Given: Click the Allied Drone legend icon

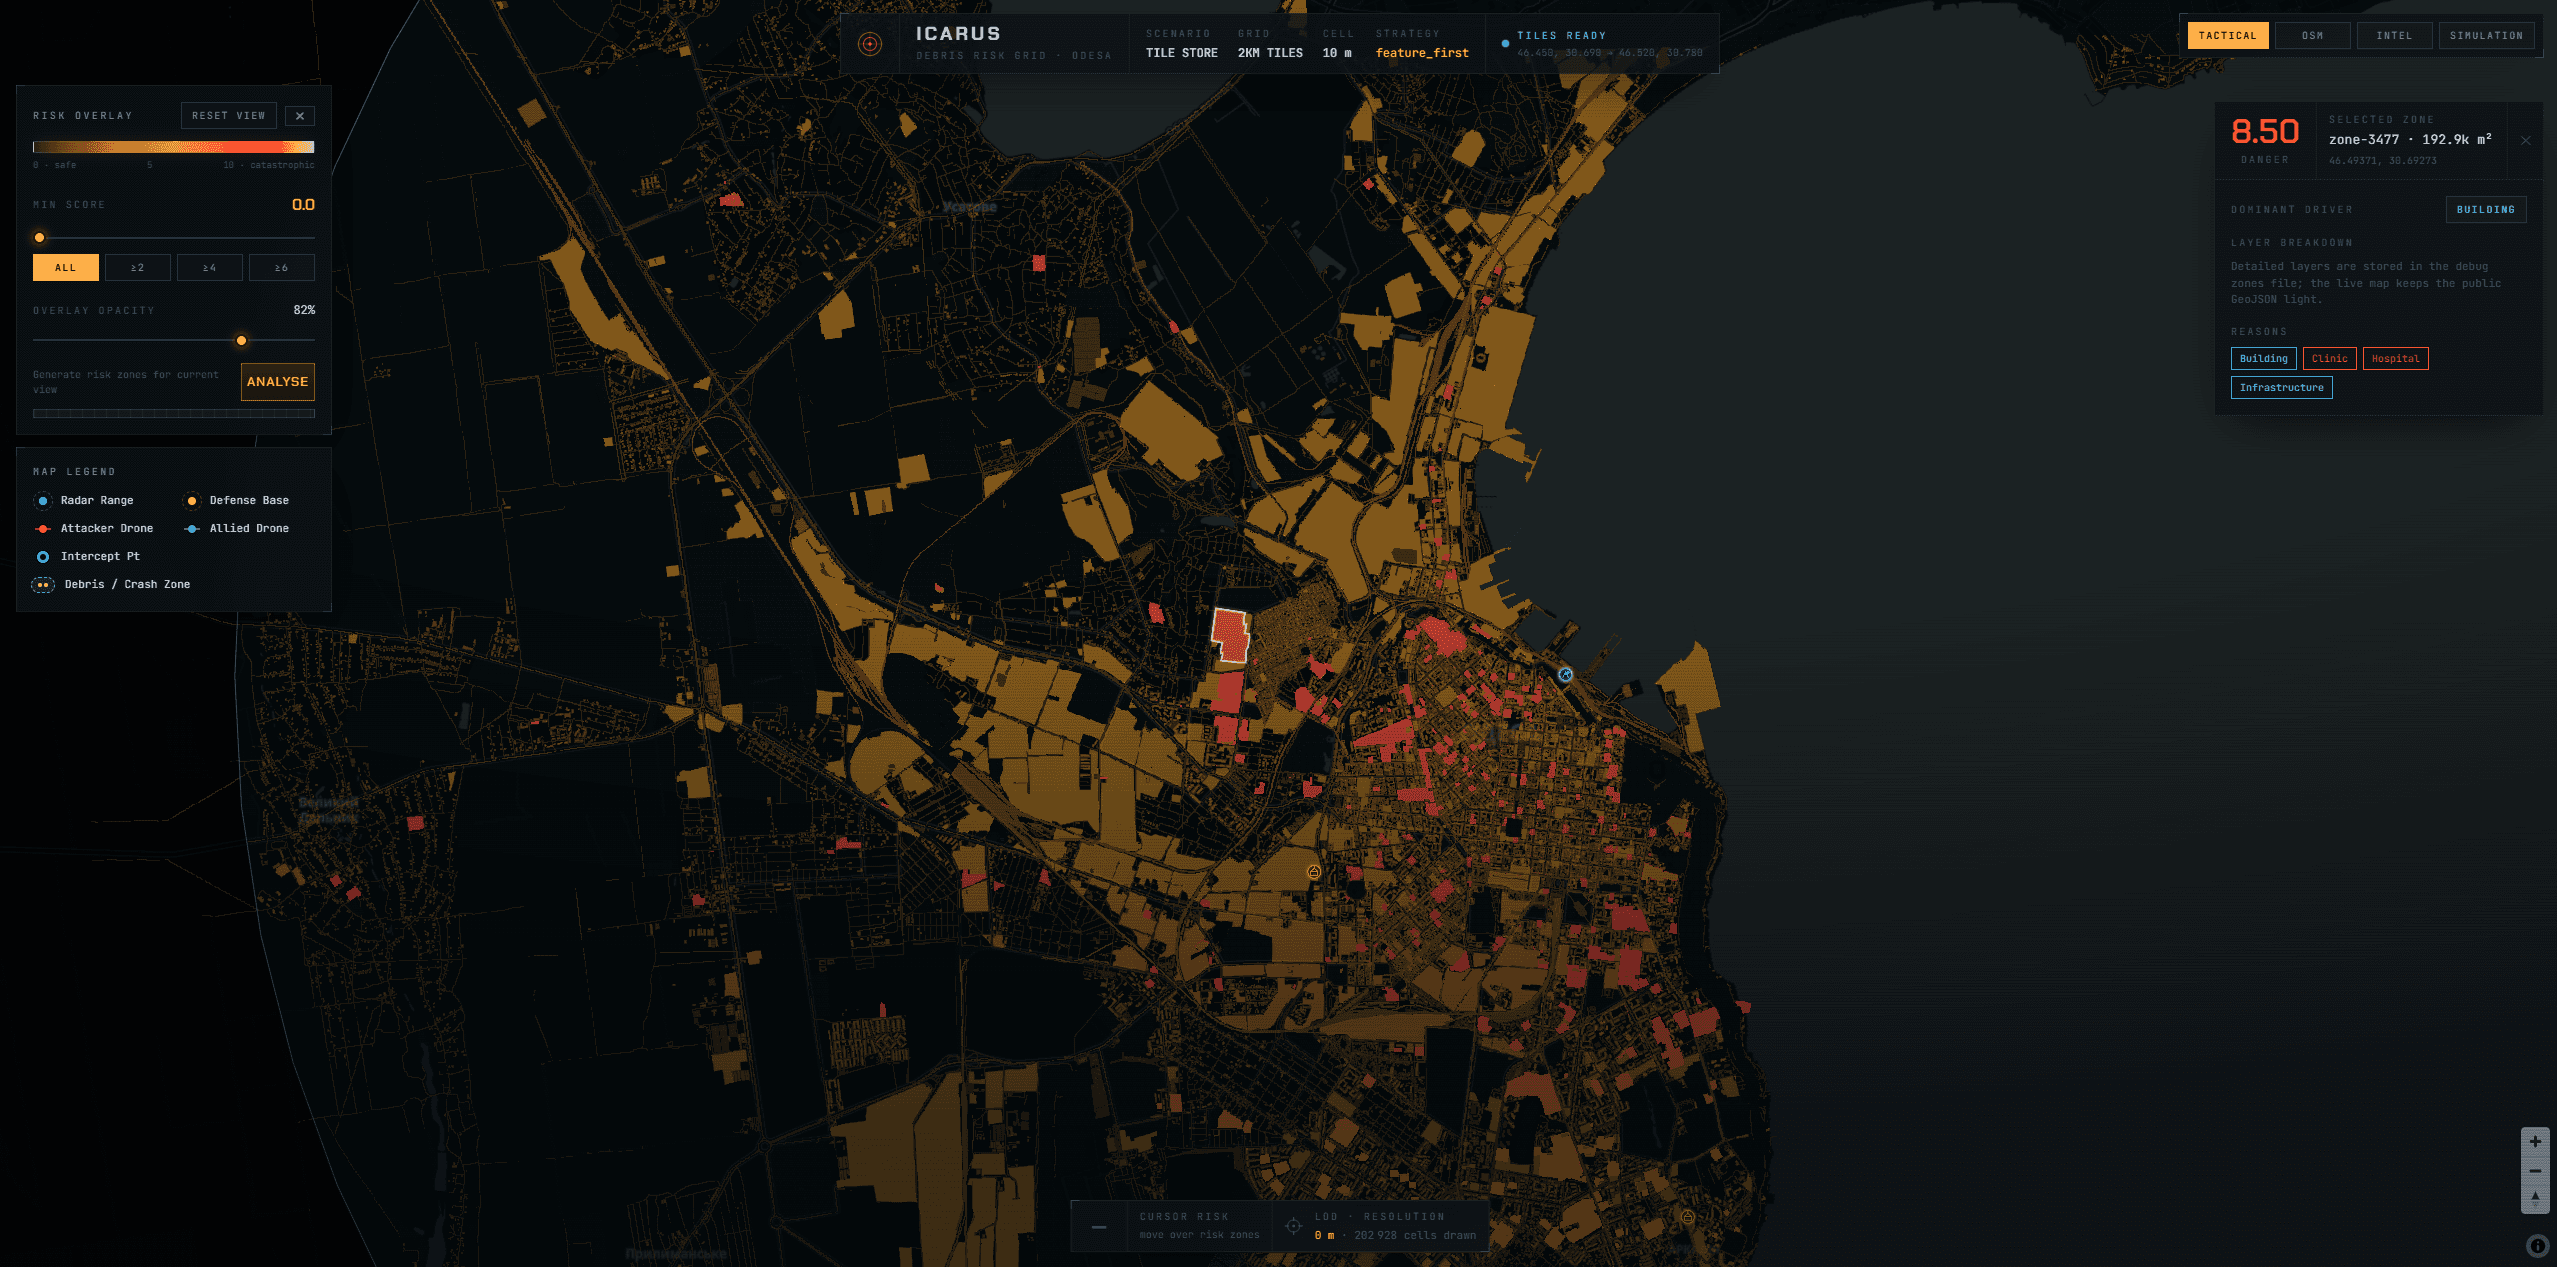Looking at the screenshot, I should tap(192, 529).
